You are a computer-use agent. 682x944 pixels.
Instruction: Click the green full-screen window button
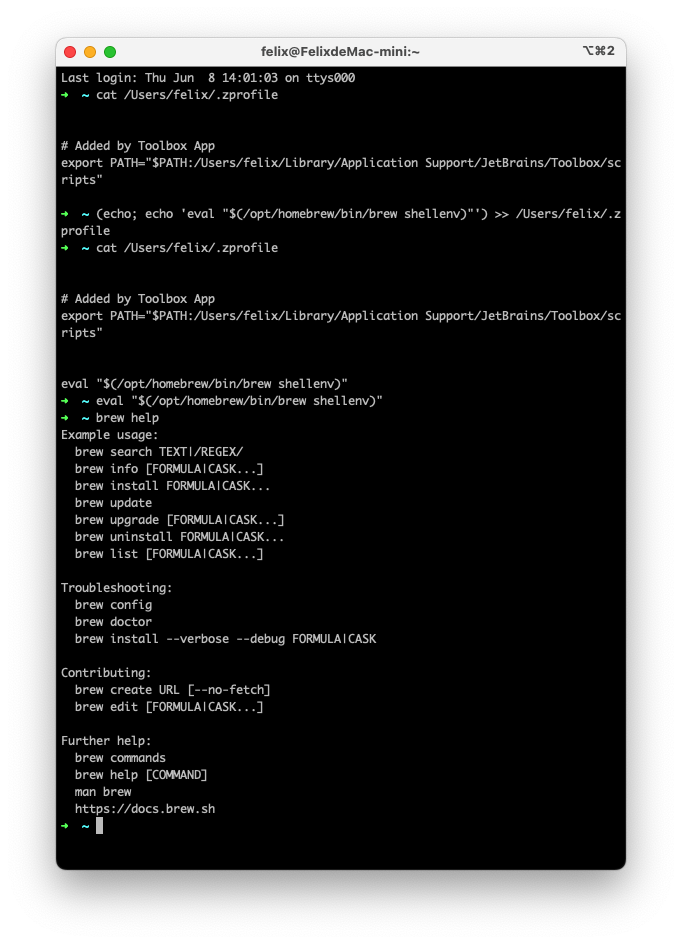(x=110, y=52)
